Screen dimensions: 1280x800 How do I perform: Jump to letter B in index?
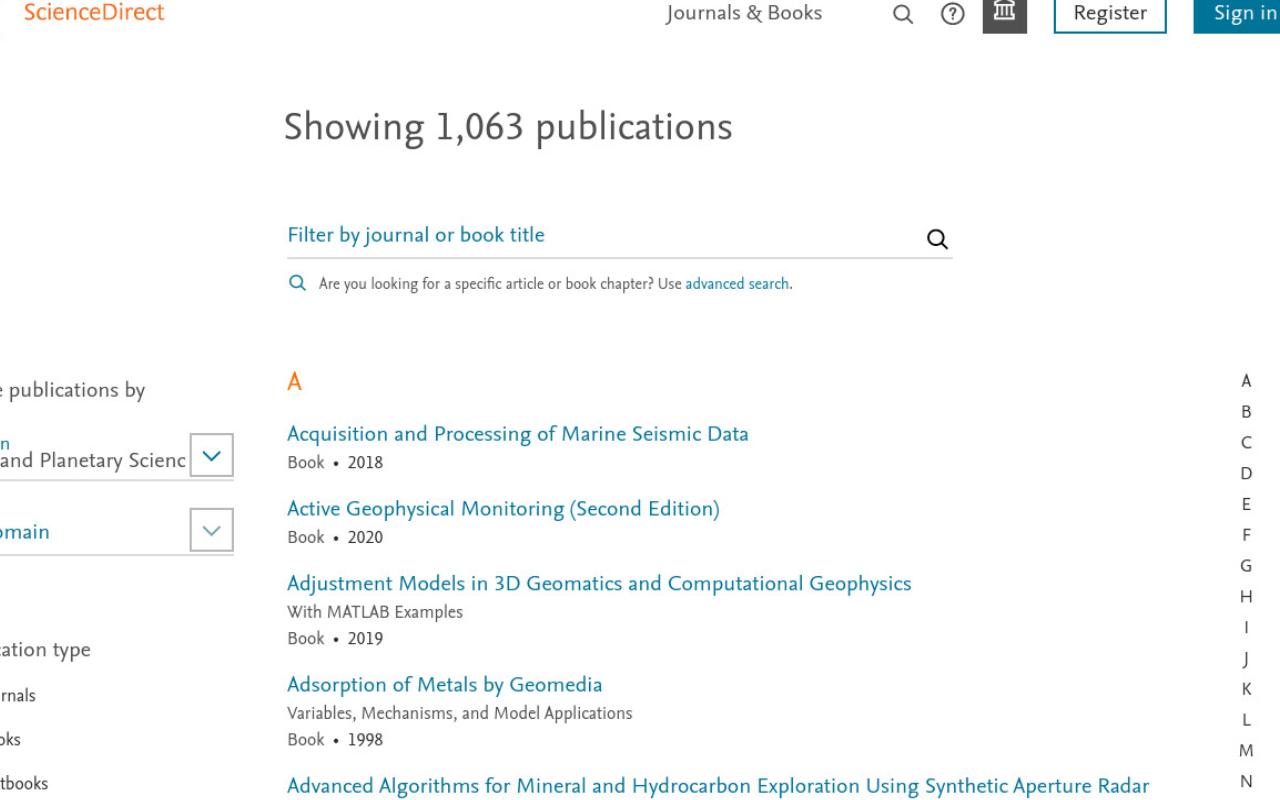coord(1246,412)
